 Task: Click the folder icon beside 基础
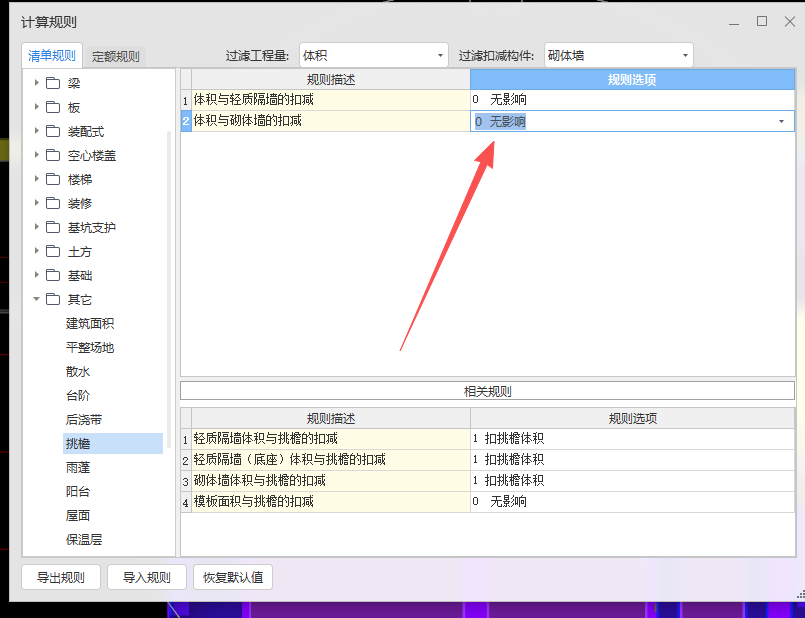(x=52, y=275)
